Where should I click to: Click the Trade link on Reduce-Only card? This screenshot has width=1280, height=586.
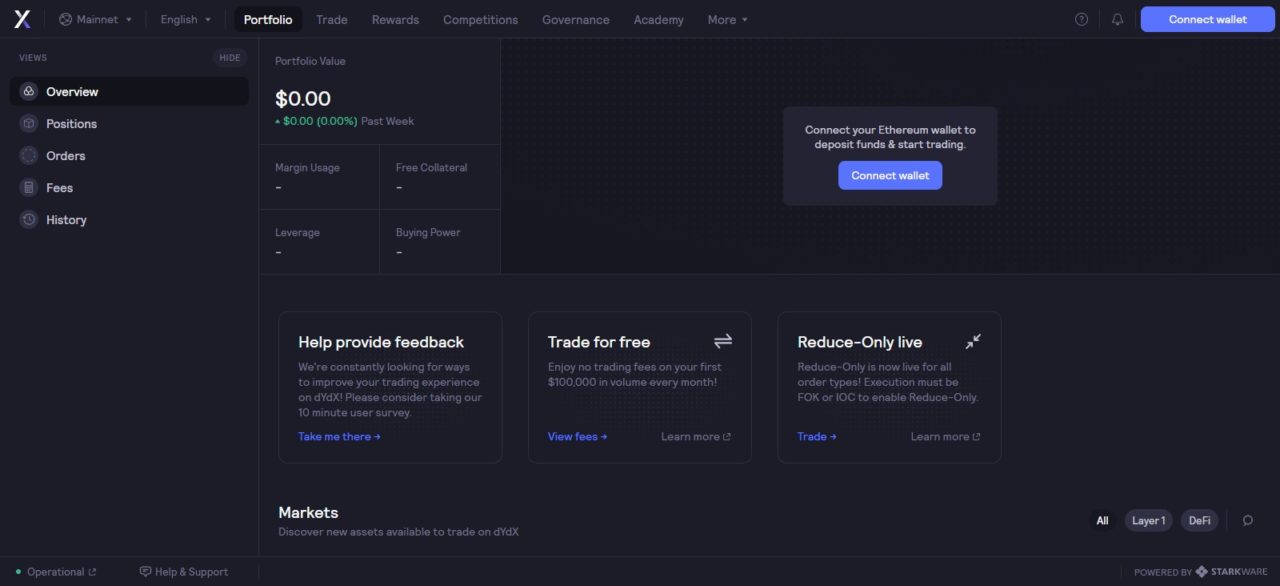[817, 436]
